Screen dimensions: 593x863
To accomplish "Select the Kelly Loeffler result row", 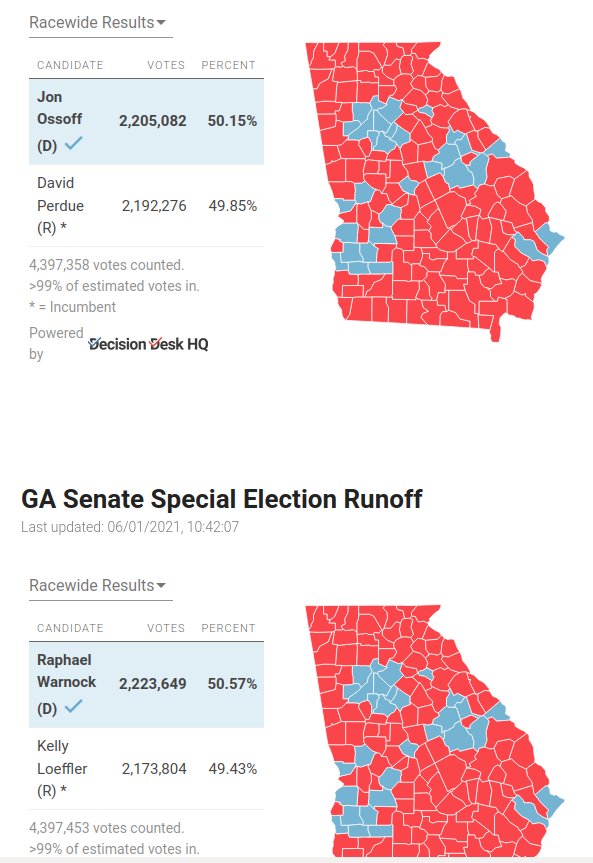I will click(146, 768).
